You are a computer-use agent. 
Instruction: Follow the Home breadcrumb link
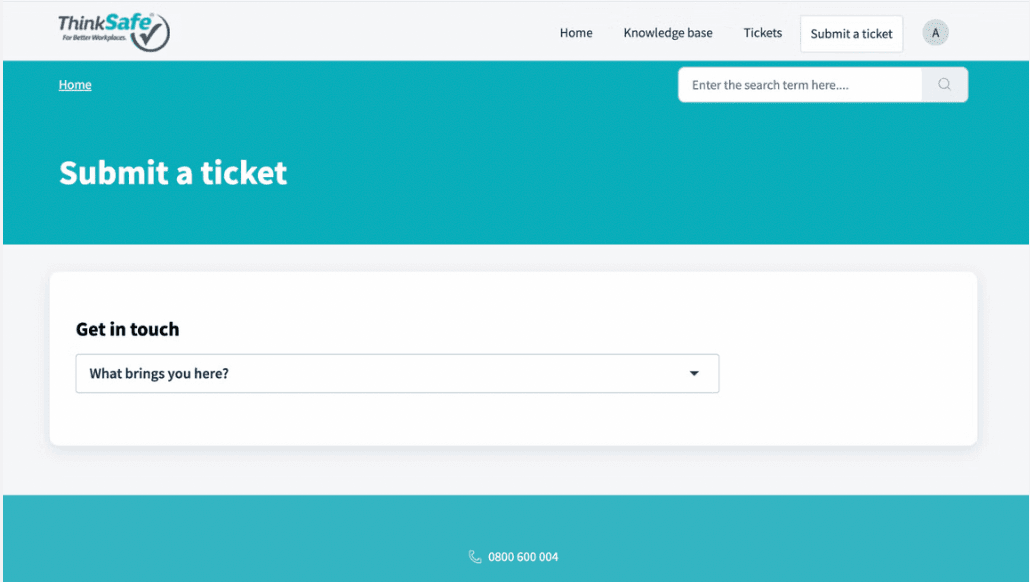[75, 84]
